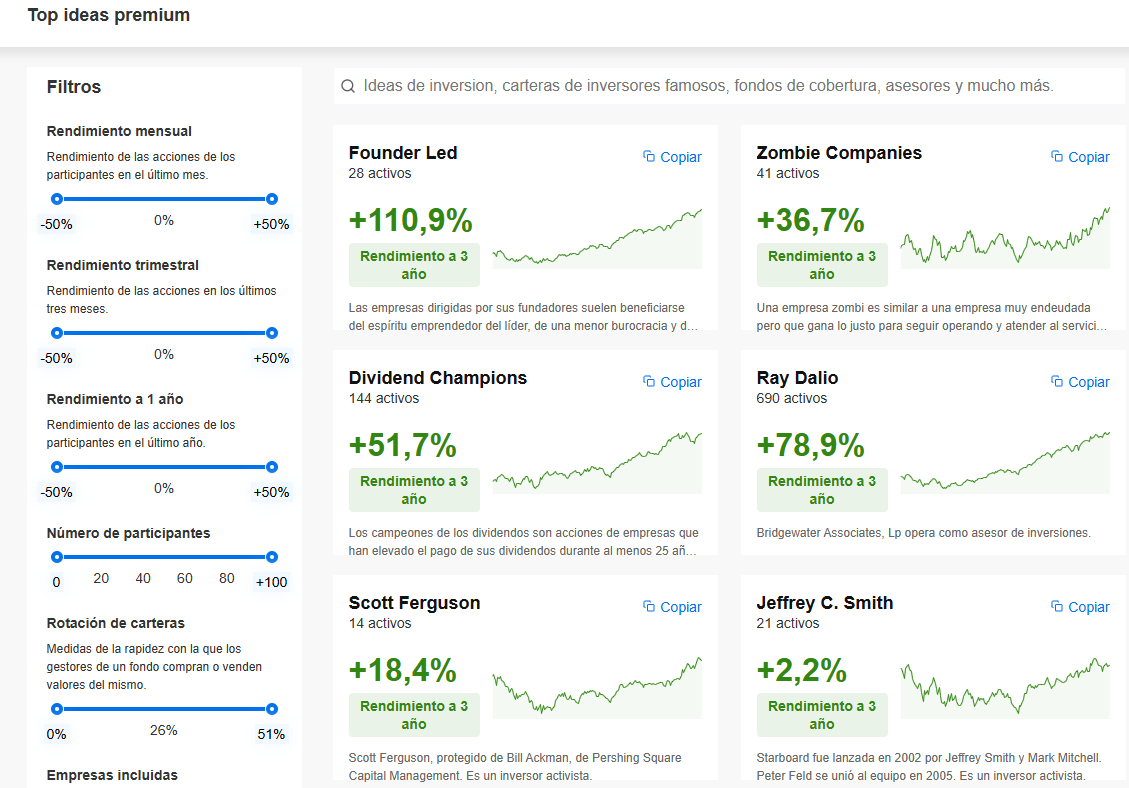Click left handle of Rendimiento trimestral slider
This screenshot has width=1129, height=788.
[57, 333]
